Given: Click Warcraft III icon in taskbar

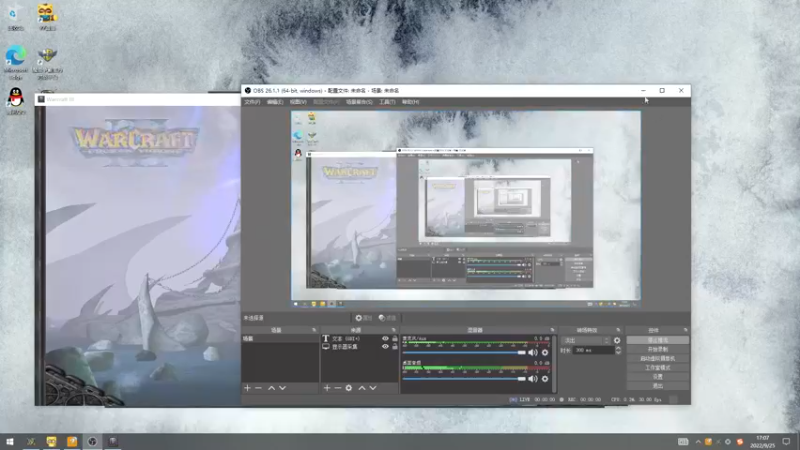Looking at the screenshot, I should coord(113,441).
